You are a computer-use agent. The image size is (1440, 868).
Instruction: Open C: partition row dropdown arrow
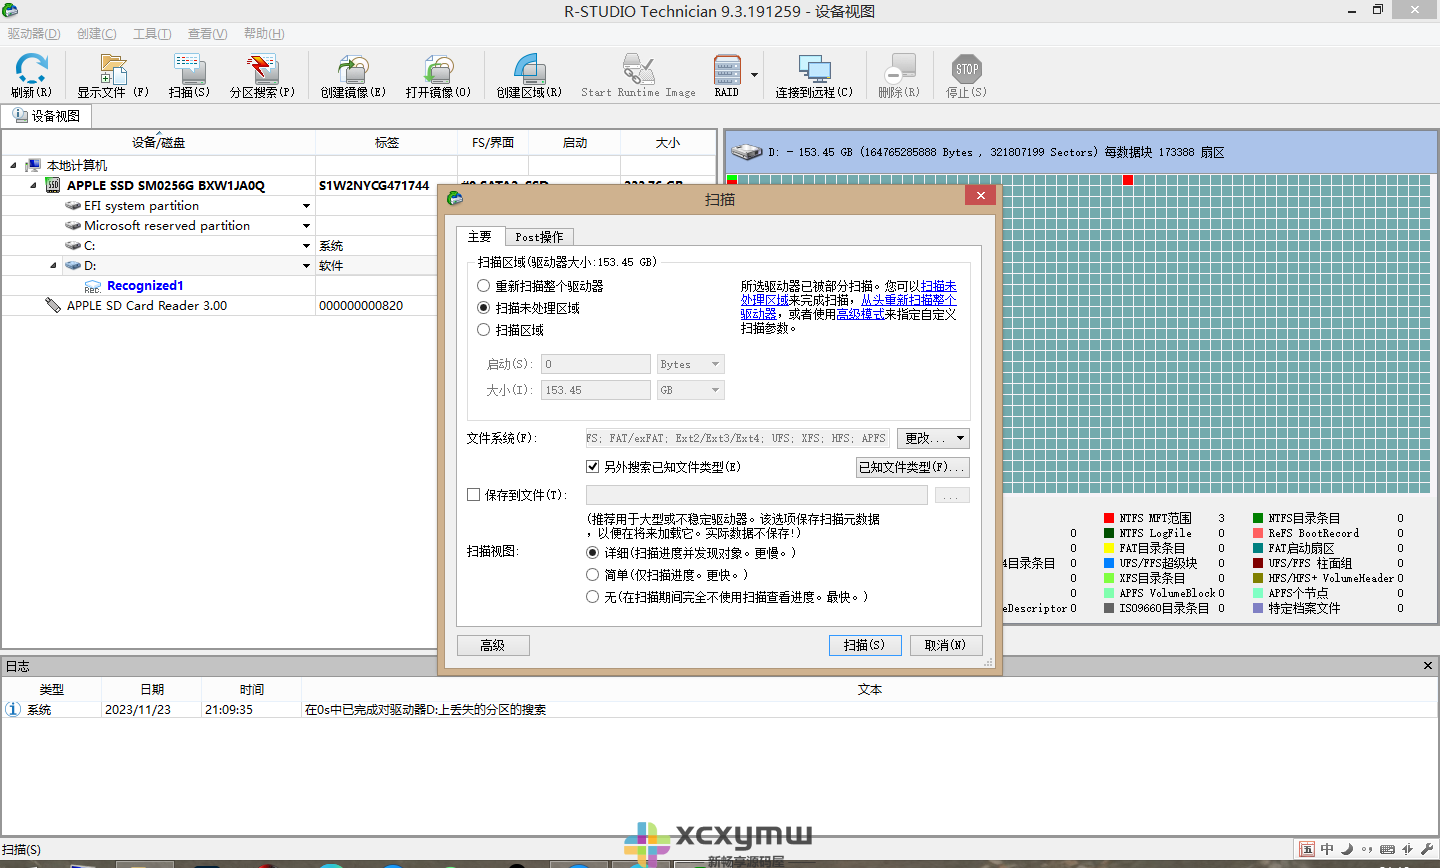click(x=306, y=246)
